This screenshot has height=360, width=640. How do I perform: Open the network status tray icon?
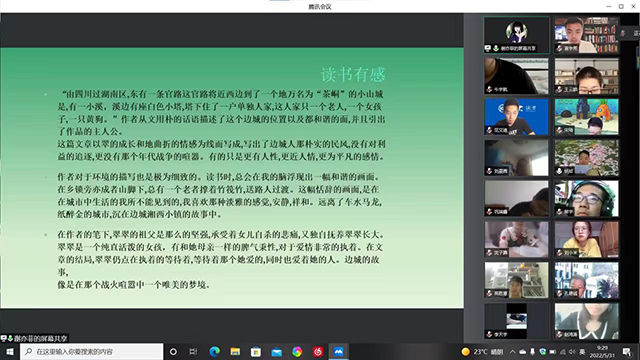563,351
